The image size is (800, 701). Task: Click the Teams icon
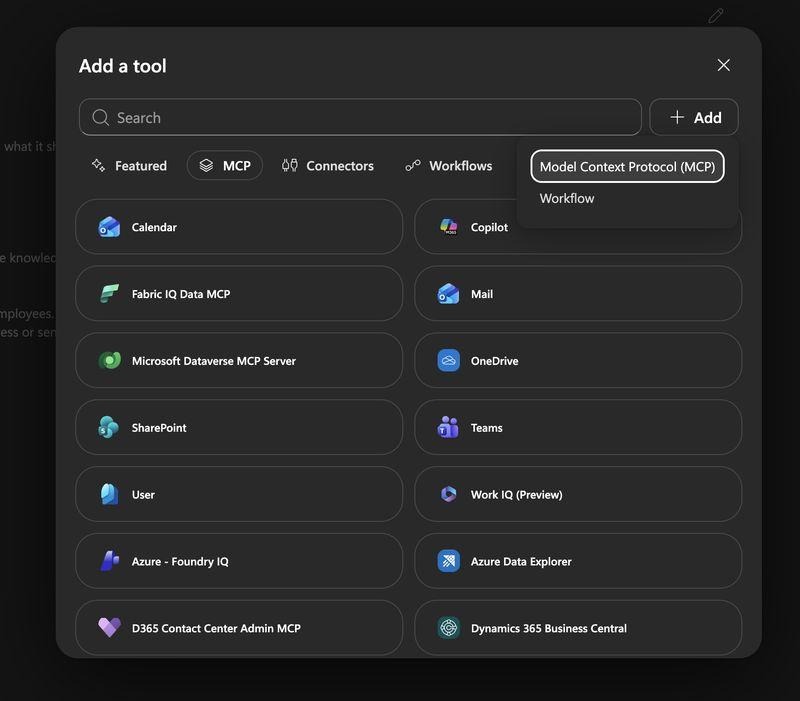448,428
